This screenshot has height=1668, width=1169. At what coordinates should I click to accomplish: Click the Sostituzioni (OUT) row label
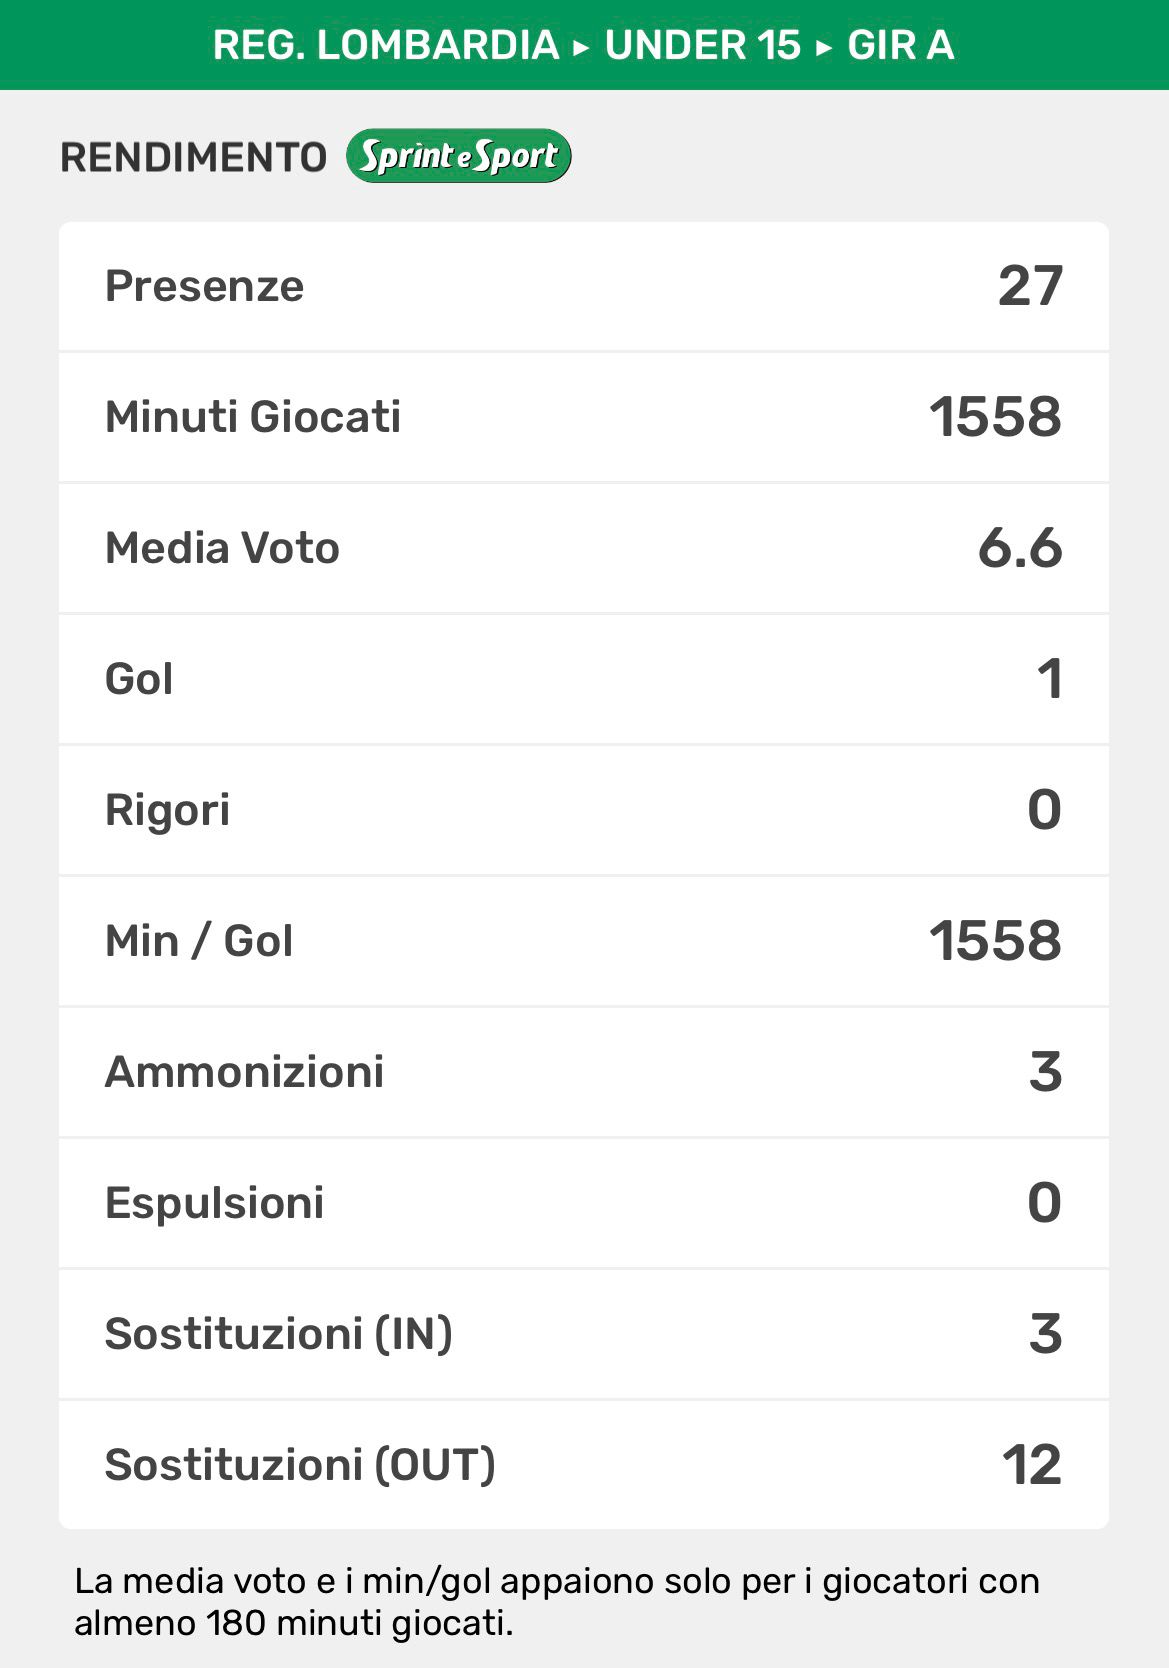(x=300, y=1465)
